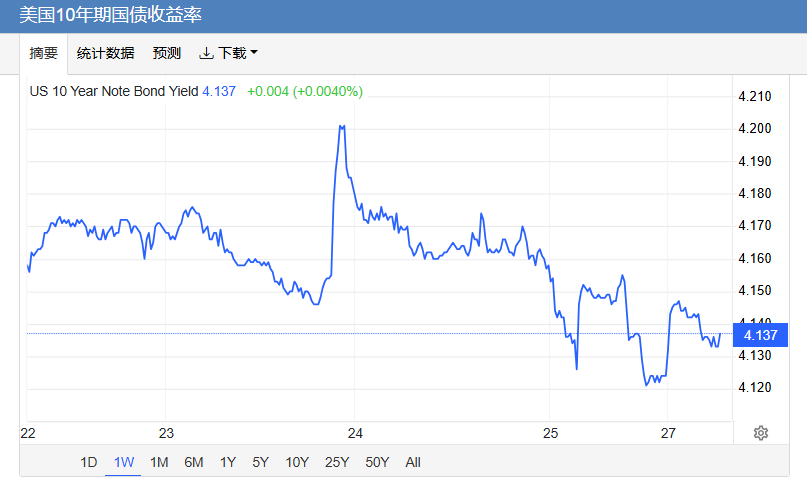The height and width of the screenshot is (491, 807).
Task: Switch chart to 50Y range
Action: click(377, 462)
